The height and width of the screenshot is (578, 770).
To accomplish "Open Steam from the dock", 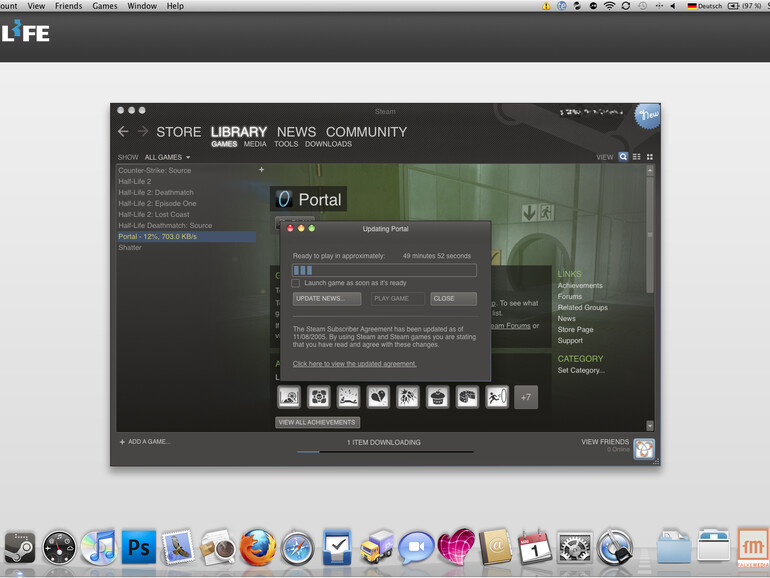I will tap(20, 547).
